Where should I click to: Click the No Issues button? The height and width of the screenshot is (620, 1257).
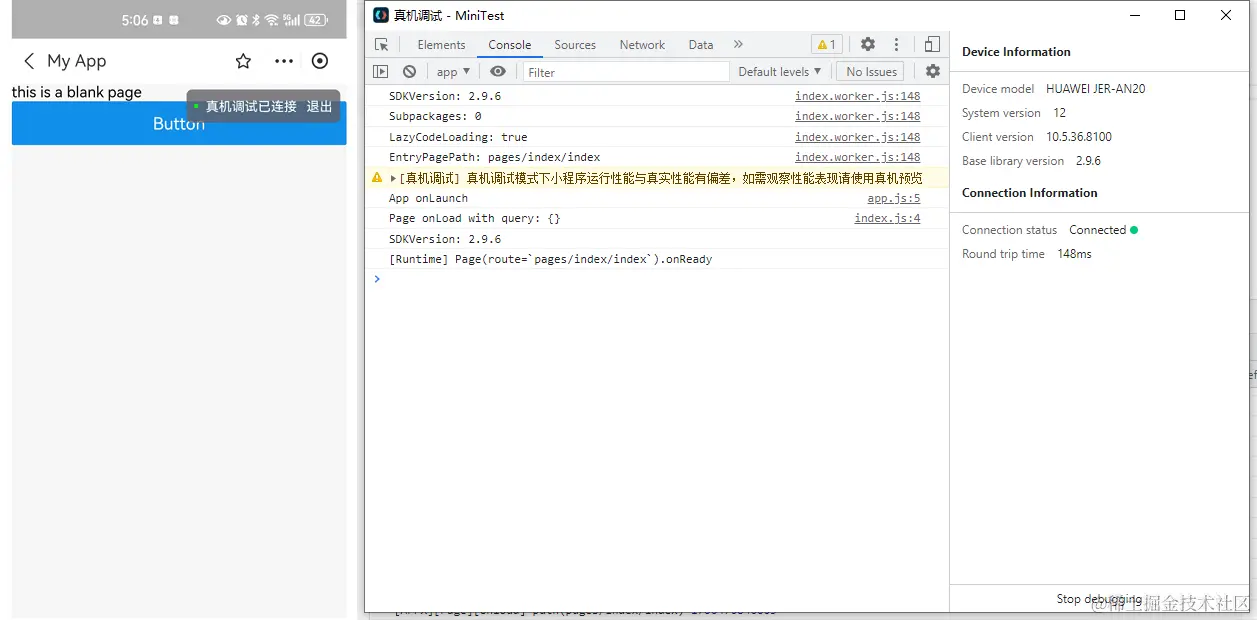(872, 72)
